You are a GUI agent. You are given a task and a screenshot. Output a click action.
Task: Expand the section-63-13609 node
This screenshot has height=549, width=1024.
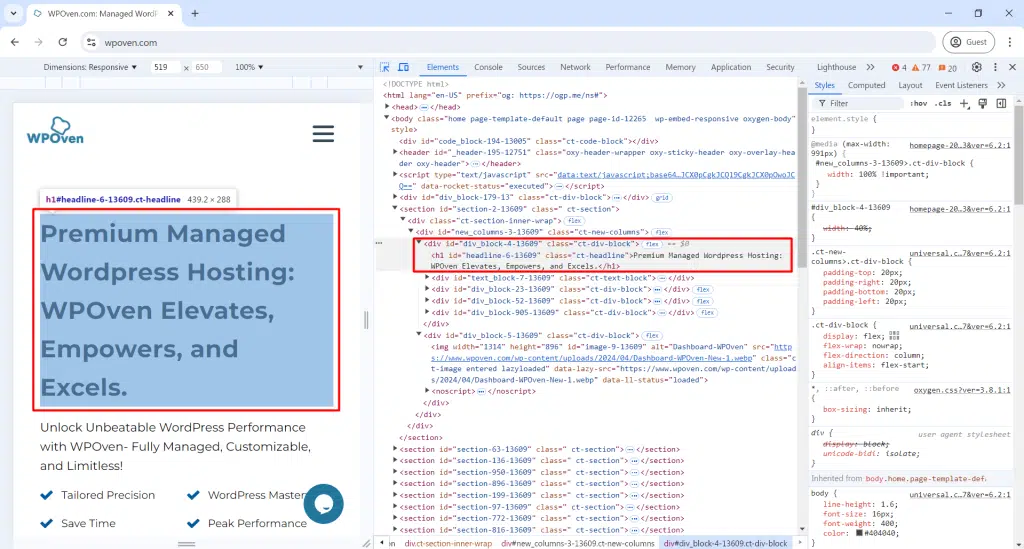[395, 449]
